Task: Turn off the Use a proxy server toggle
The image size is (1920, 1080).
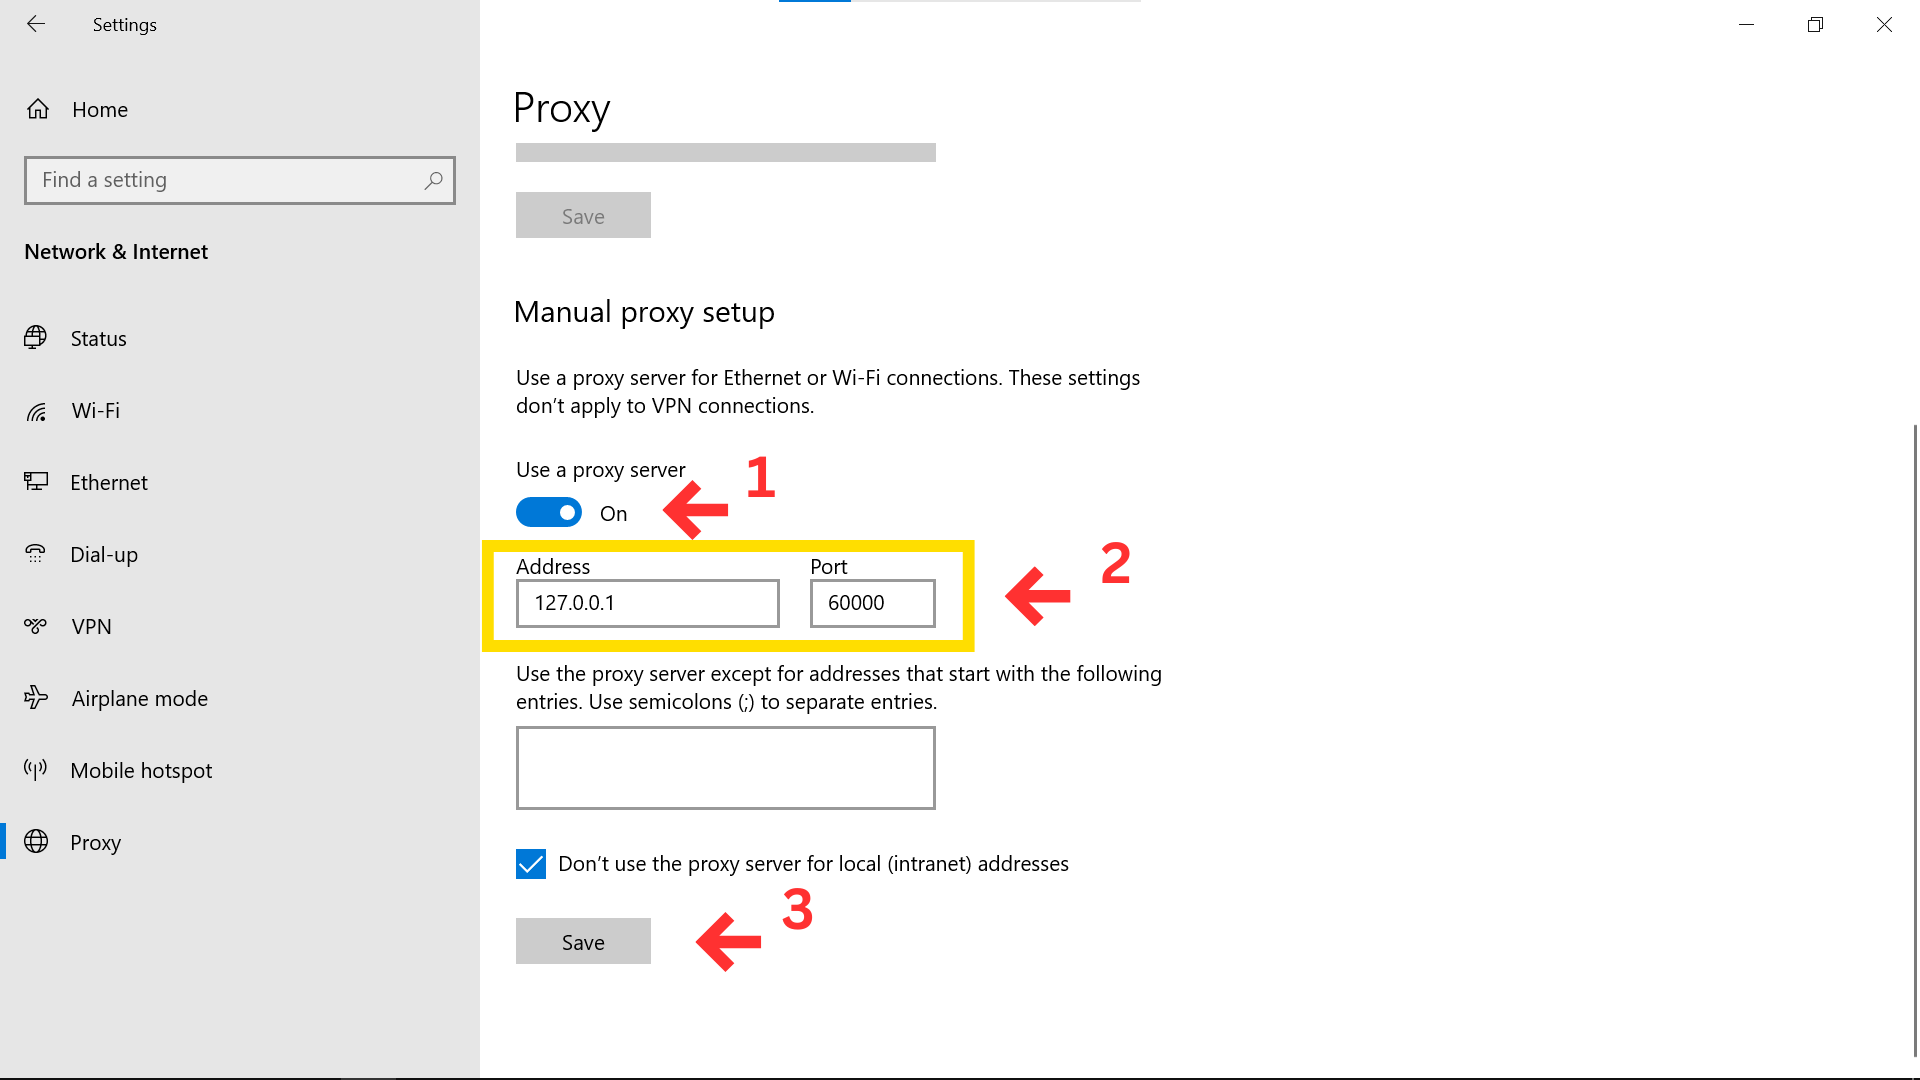Action: coord(548,513)
